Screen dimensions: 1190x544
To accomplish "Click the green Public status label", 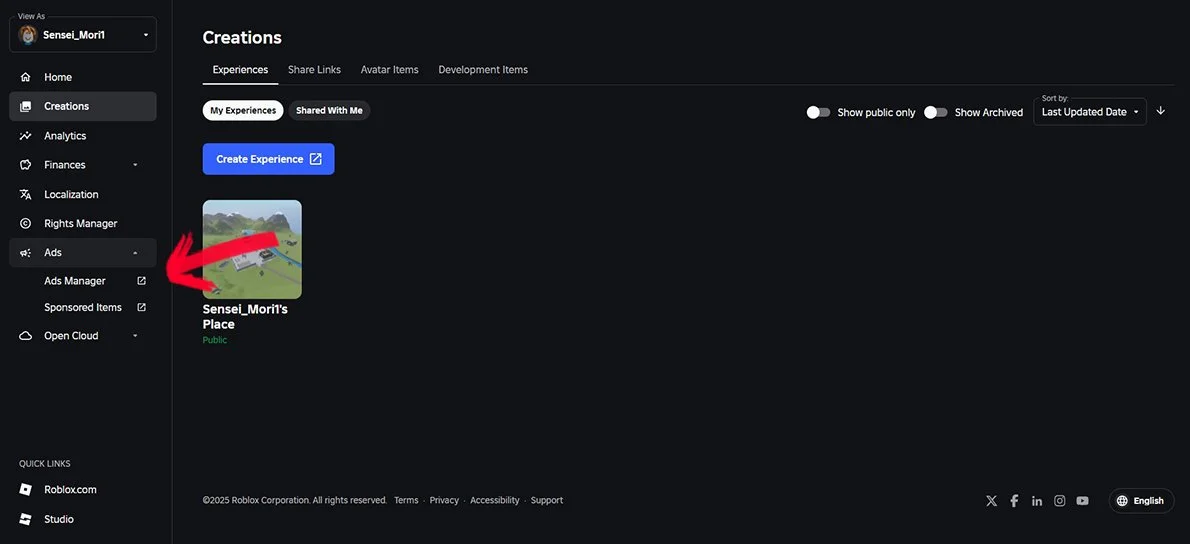I will (x=215, y=340).
